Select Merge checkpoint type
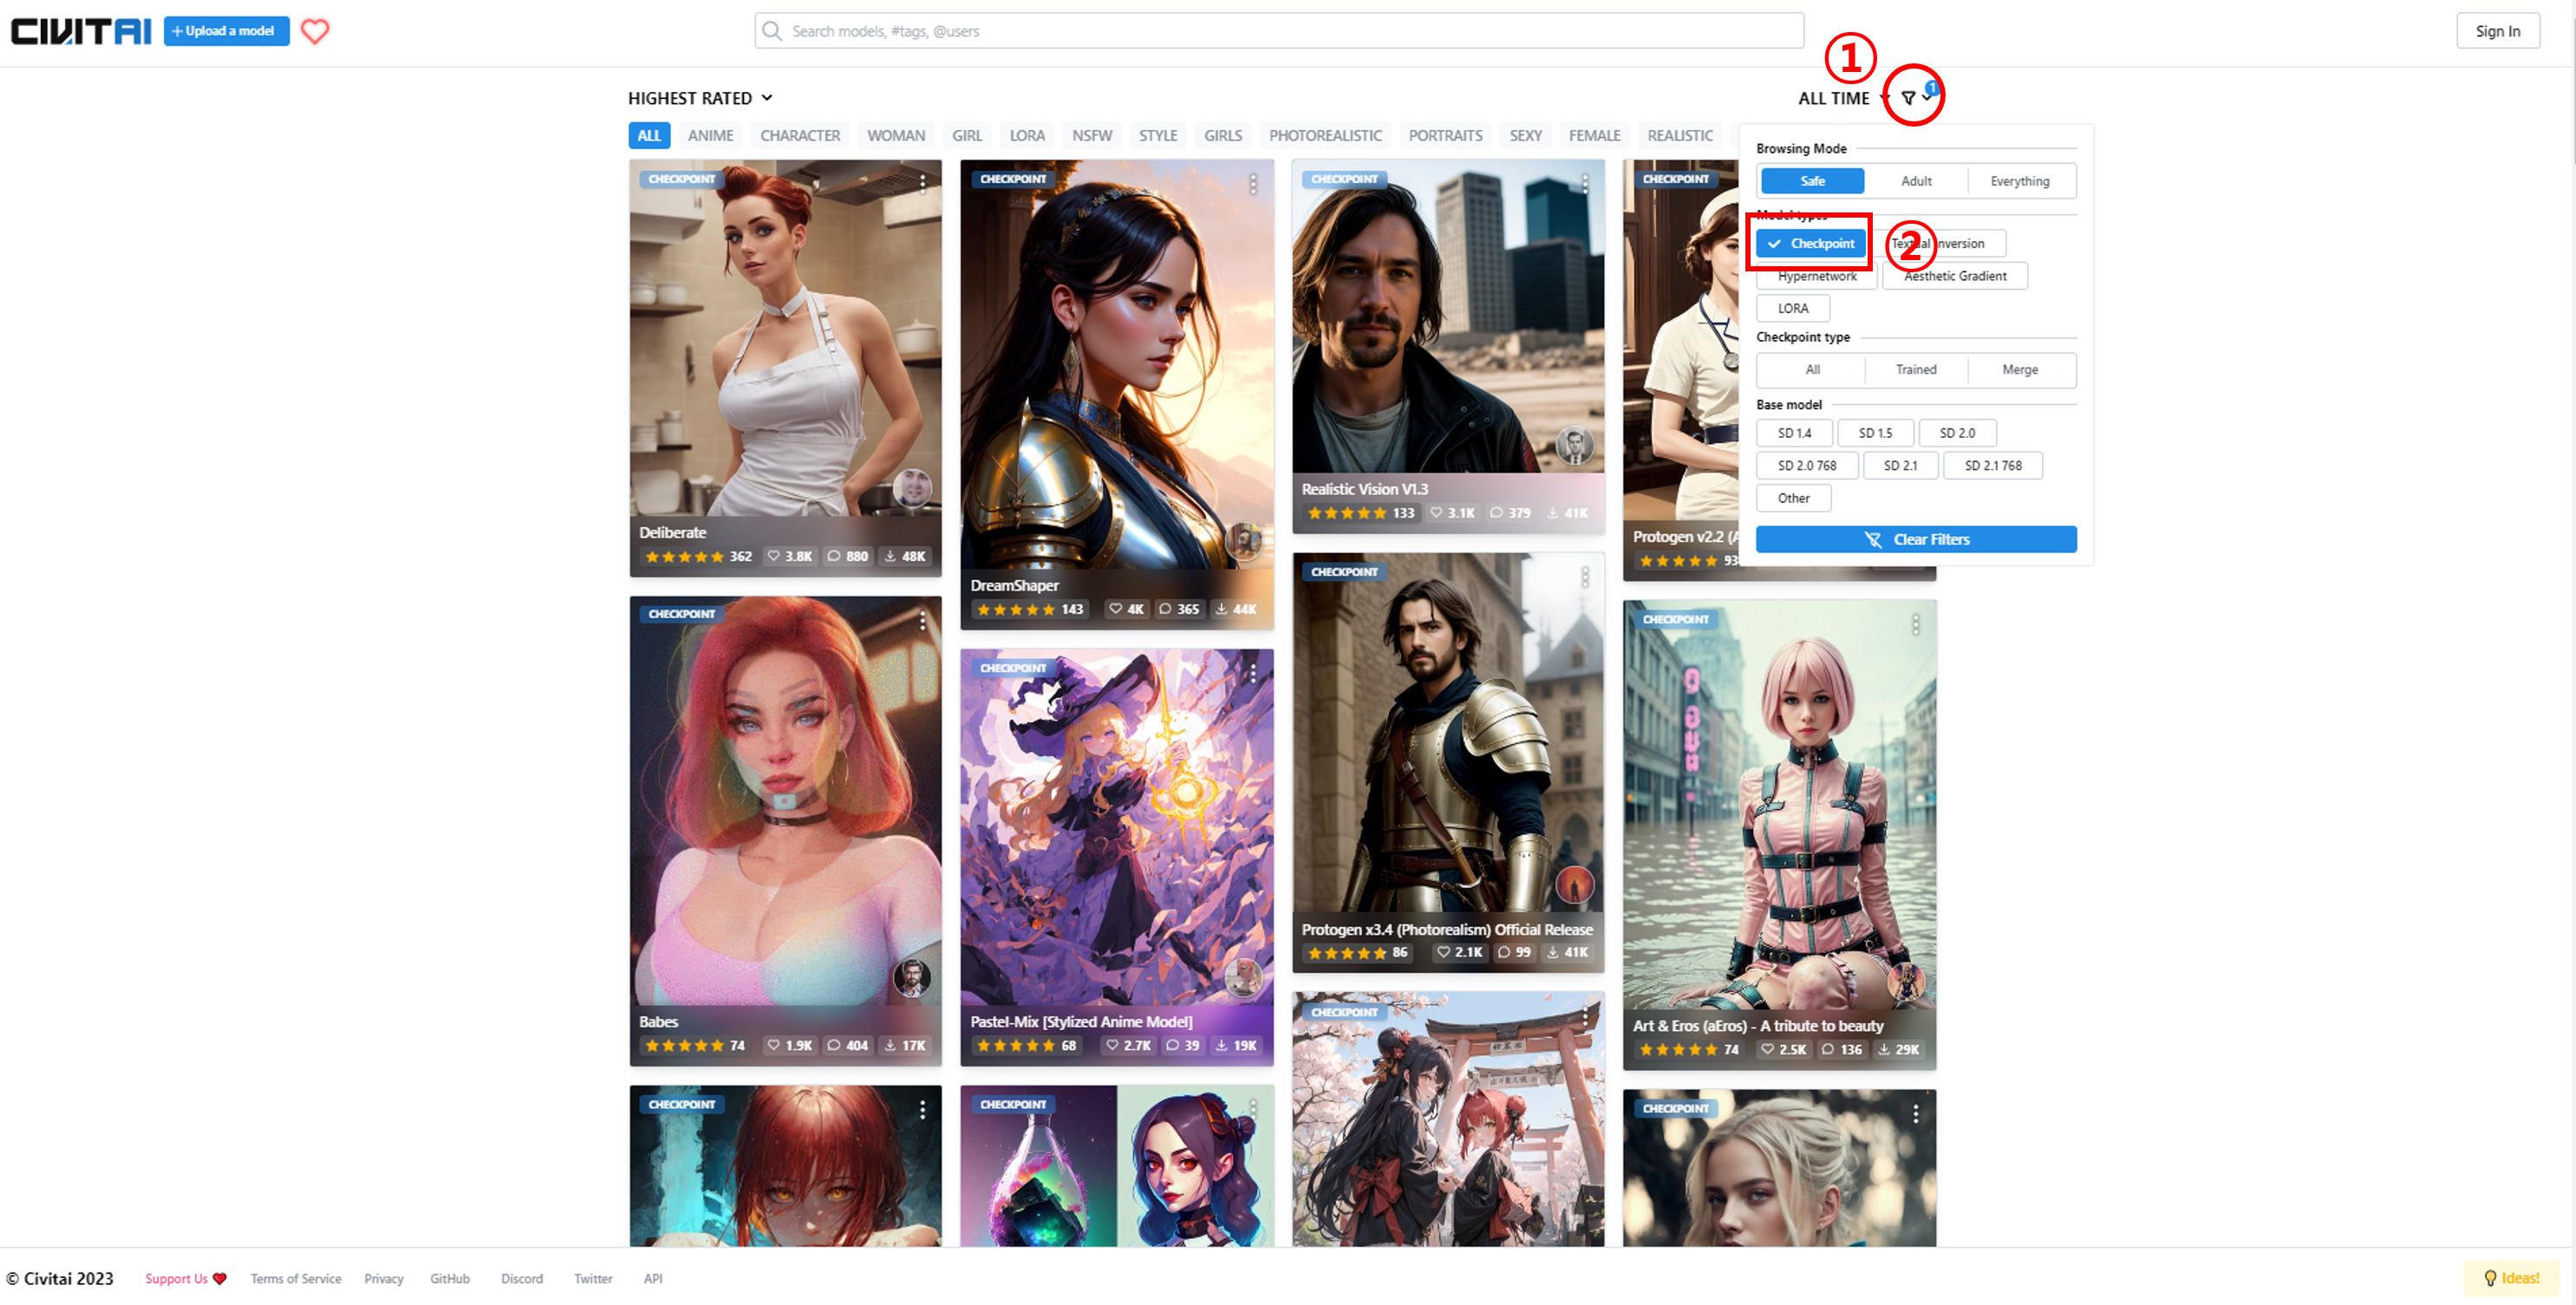Viewport: 2576px width, 1305px height. 2019,369
